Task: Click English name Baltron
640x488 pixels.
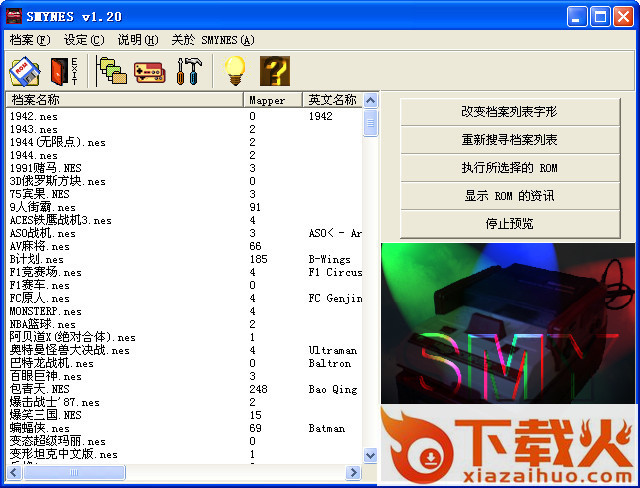Action: click(x=330, y=364)
